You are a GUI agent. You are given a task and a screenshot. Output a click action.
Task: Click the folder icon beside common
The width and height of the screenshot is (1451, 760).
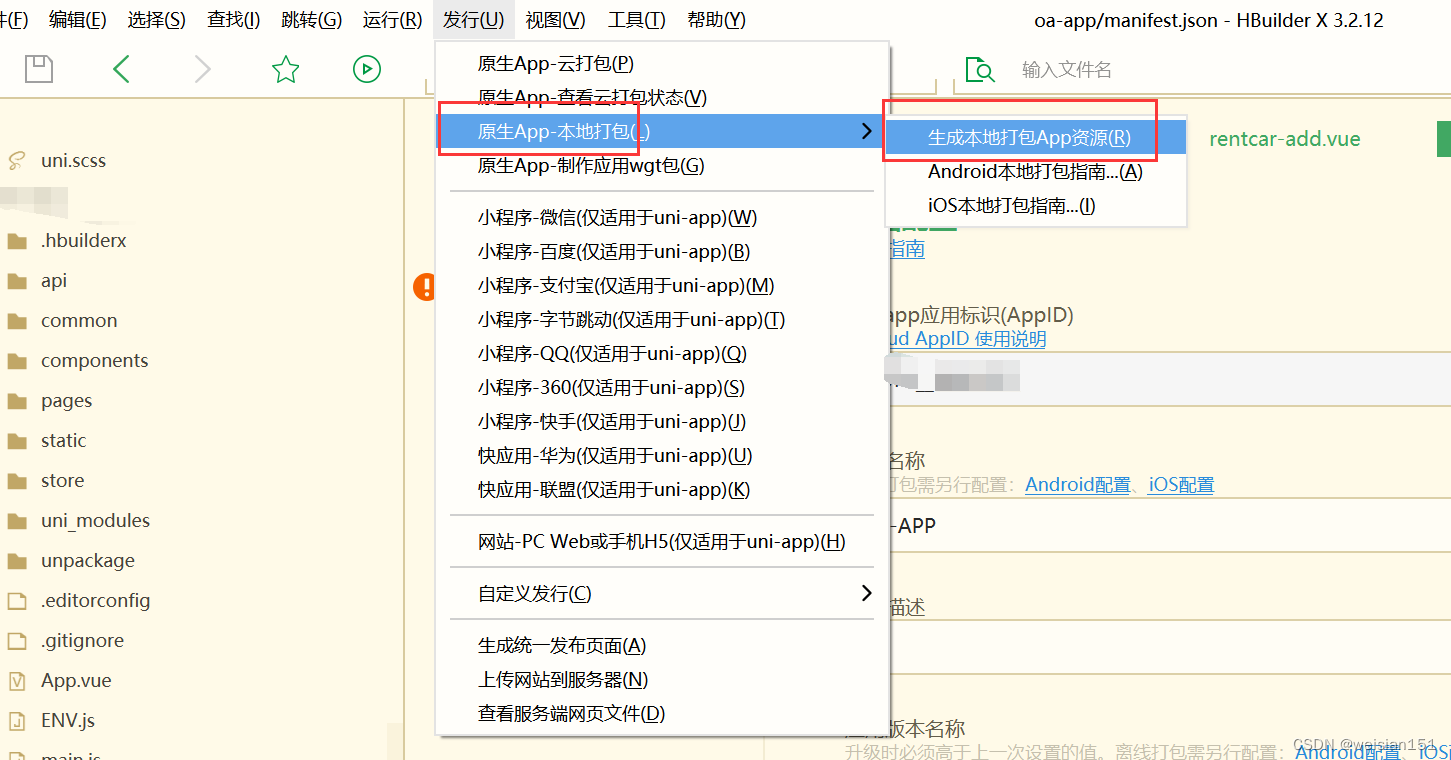17,321
